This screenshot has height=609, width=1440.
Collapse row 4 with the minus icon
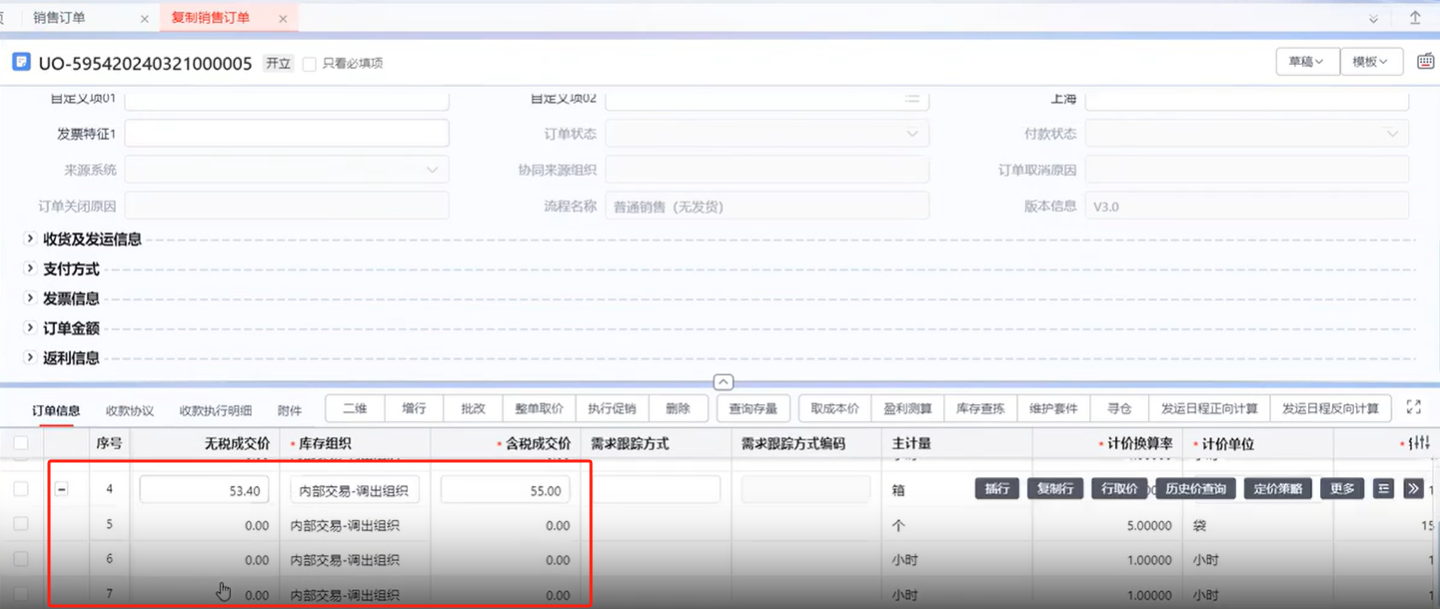[61, 489]
